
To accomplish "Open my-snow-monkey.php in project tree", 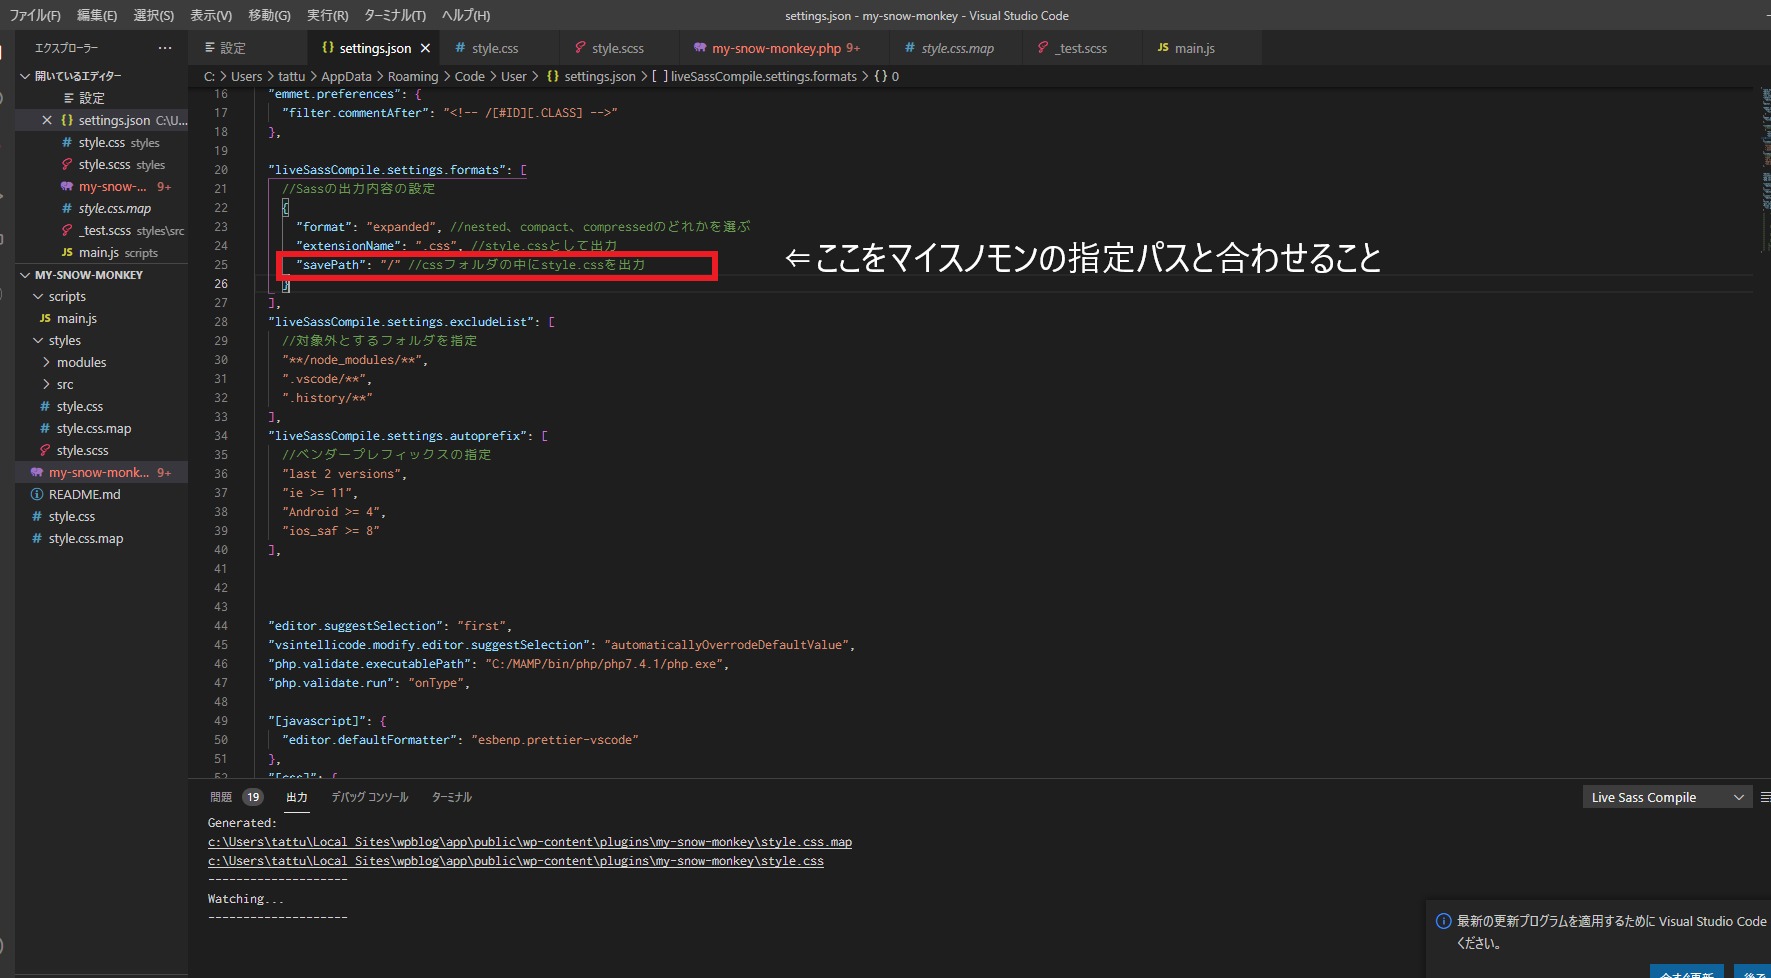I will point(102,472).
